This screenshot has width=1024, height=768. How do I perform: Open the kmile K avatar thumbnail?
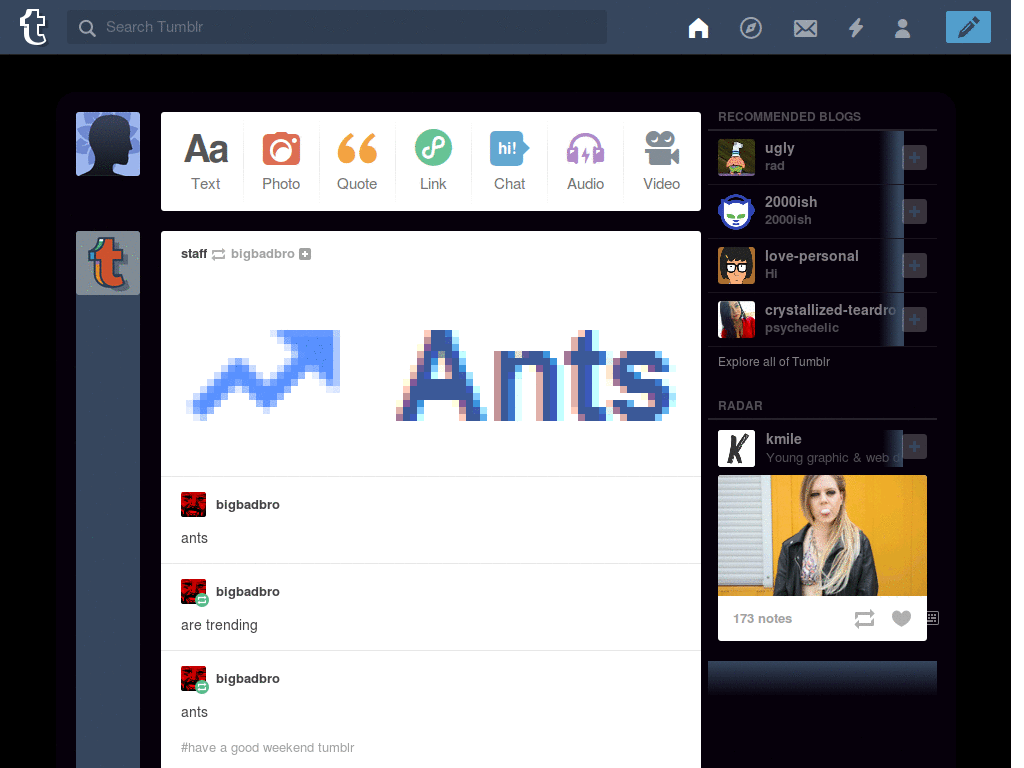pos(736,448)
